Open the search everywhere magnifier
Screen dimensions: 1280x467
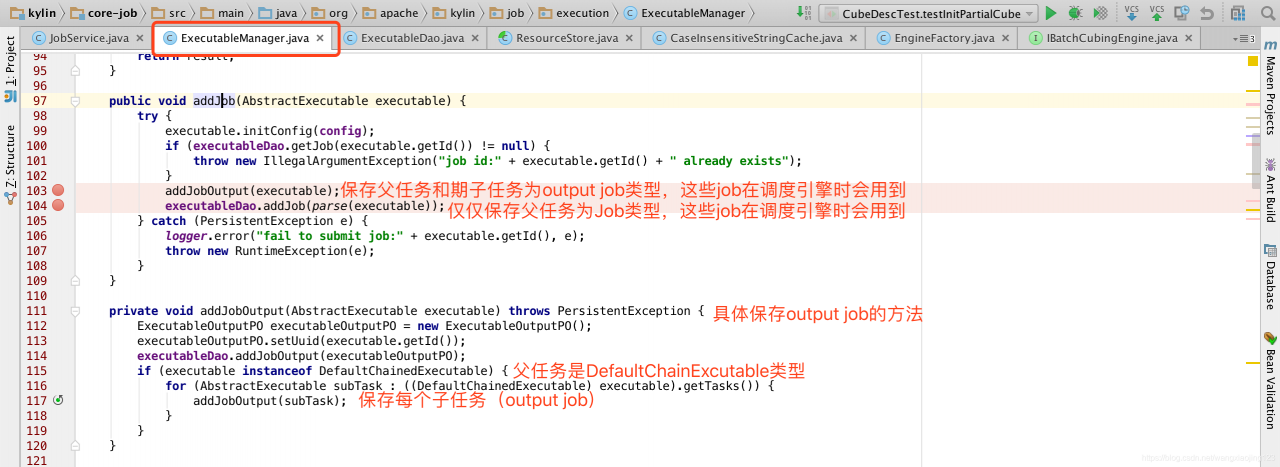click(x=1266, y=13)
